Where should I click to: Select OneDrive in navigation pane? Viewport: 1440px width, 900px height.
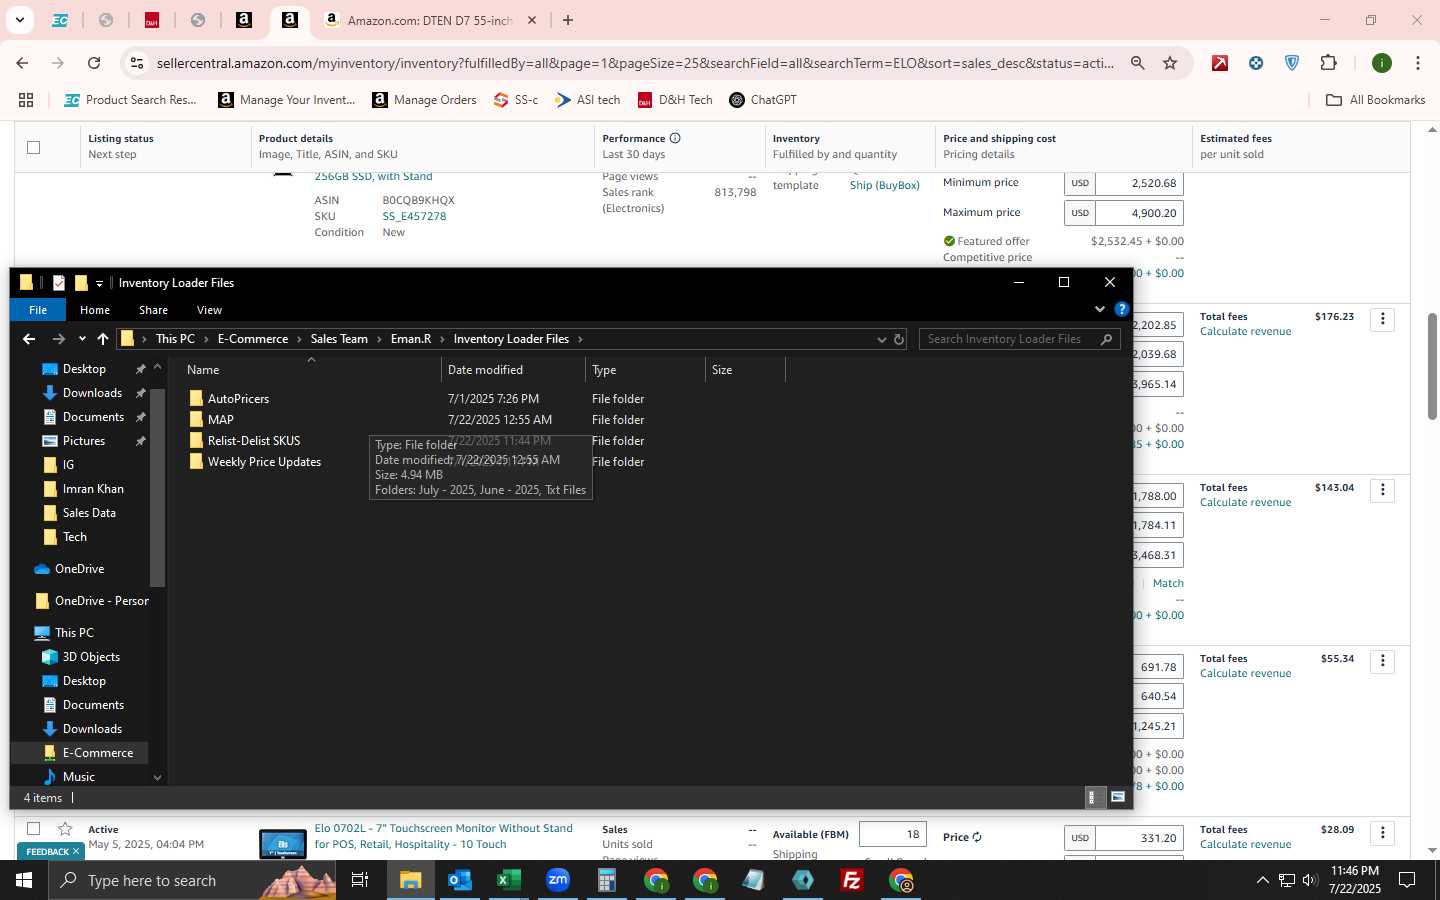pyautogui.click(x=79, y=569)
